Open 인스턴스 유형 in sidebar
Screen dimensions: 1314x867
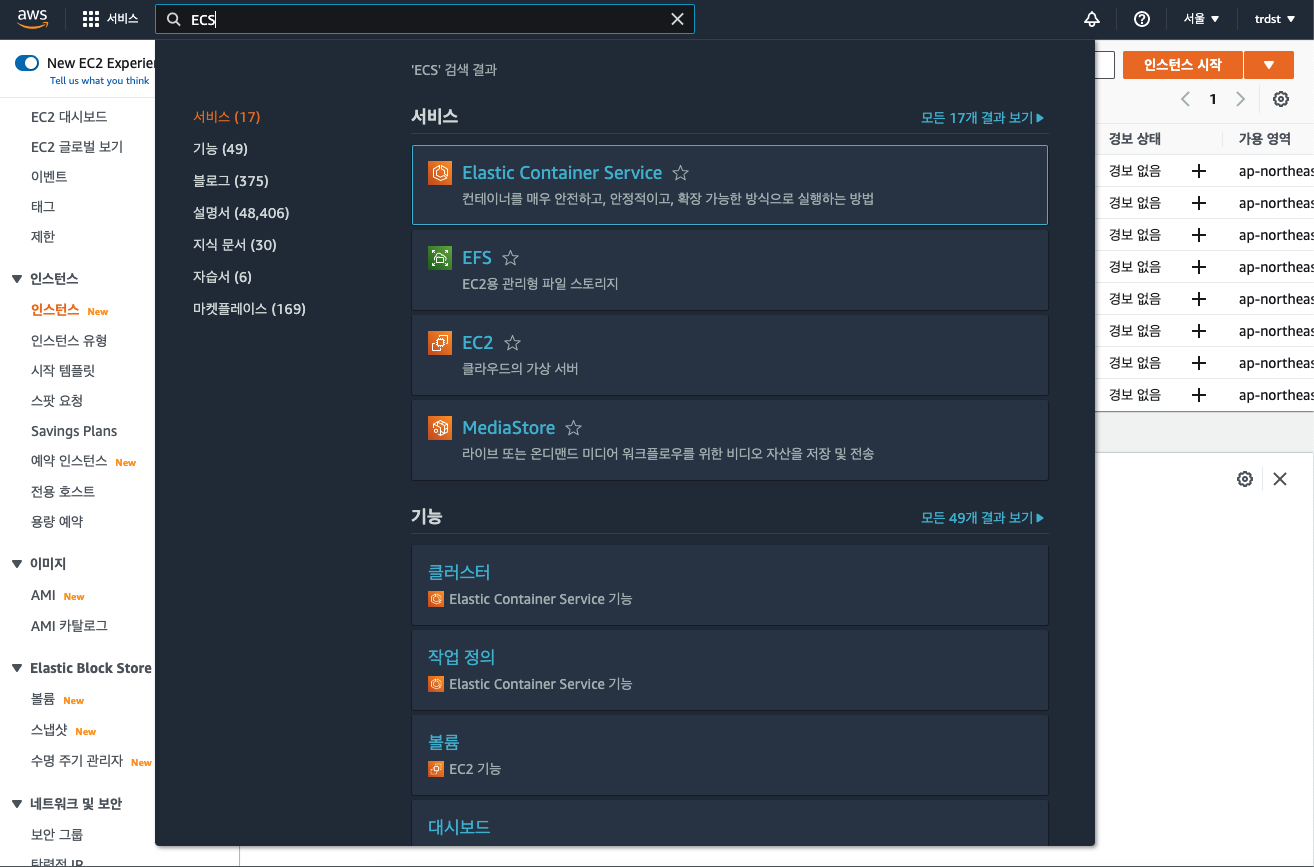(x=69, y=341)
